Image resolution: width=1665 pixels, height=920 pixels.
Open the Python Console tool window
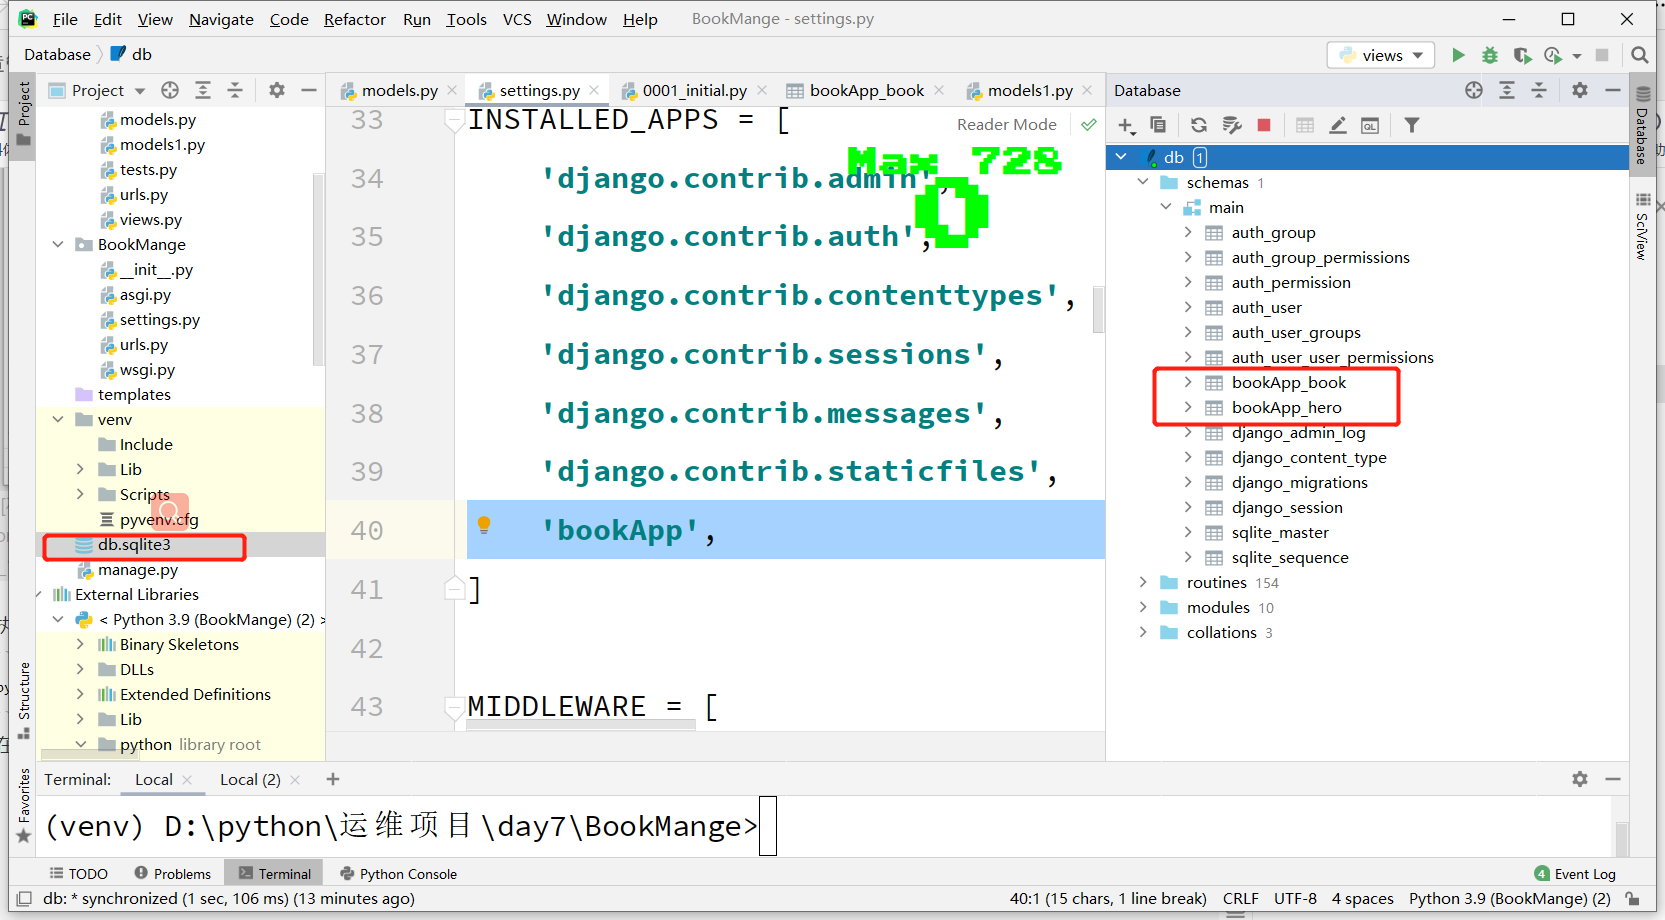coord(398,873)
